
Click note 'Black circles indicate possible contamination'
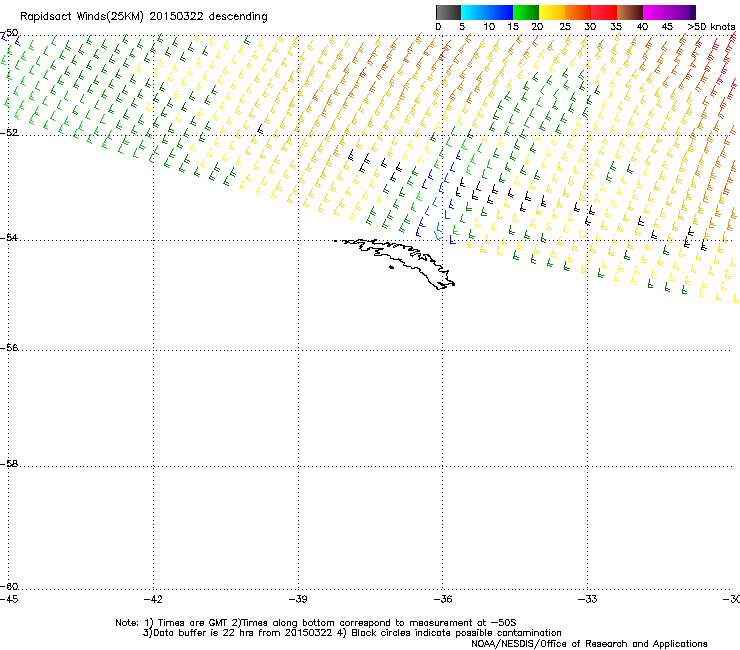(x=456, y=633)
